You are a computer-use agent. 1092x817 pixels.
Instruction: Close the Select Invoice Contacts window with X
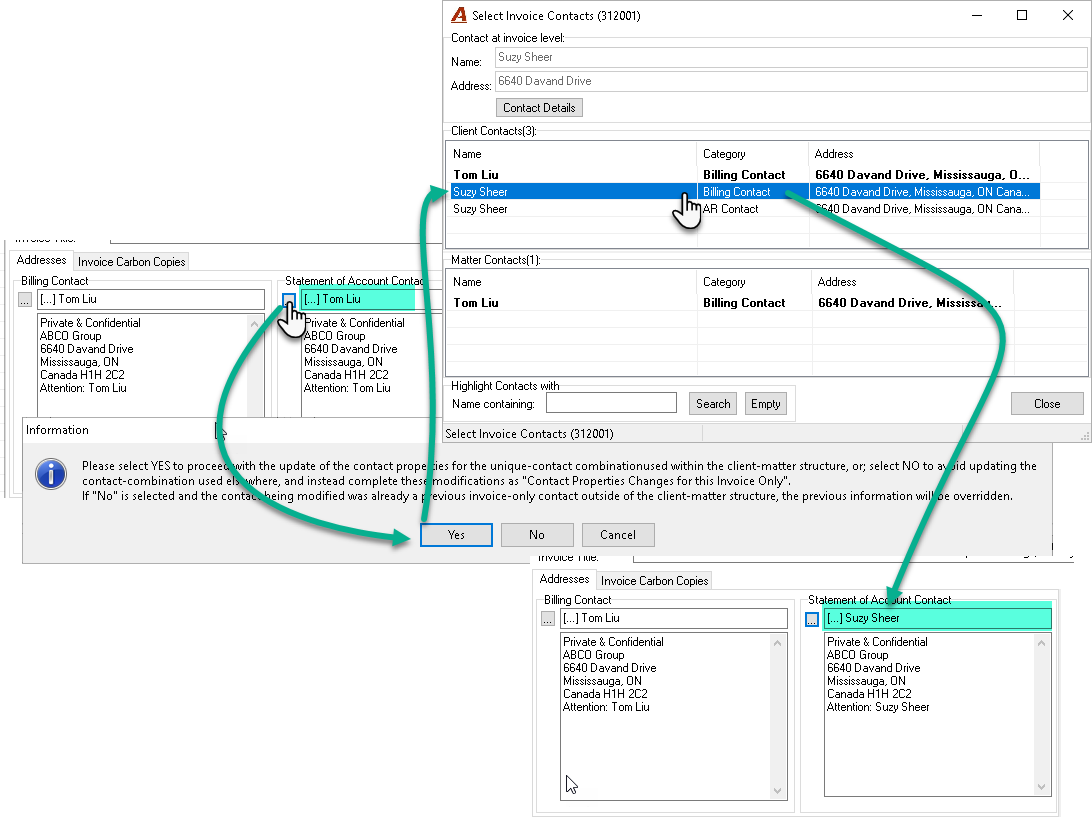click(1068, 15)
